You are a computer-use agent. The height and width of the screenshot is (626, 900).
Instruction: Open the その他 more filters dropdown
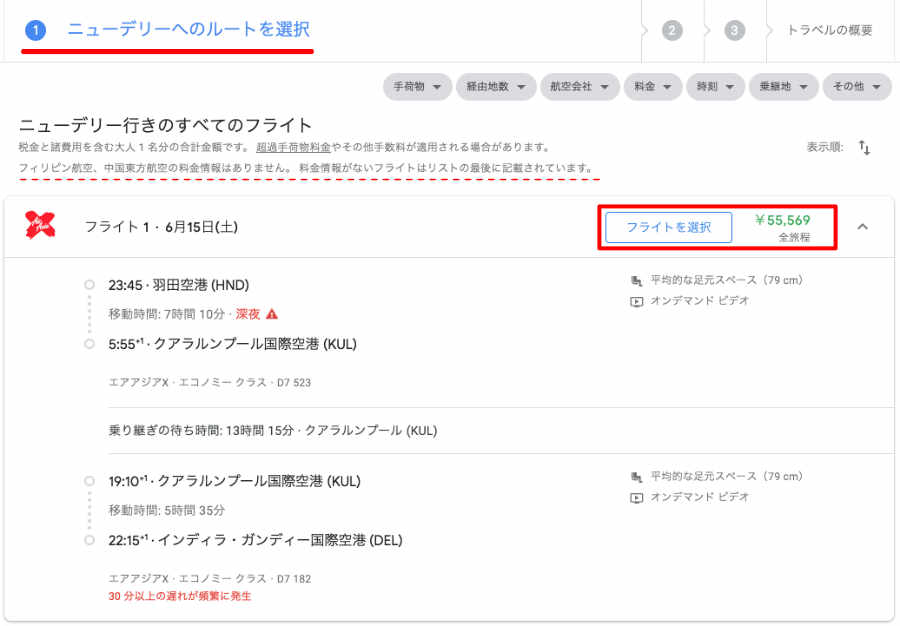857,87
